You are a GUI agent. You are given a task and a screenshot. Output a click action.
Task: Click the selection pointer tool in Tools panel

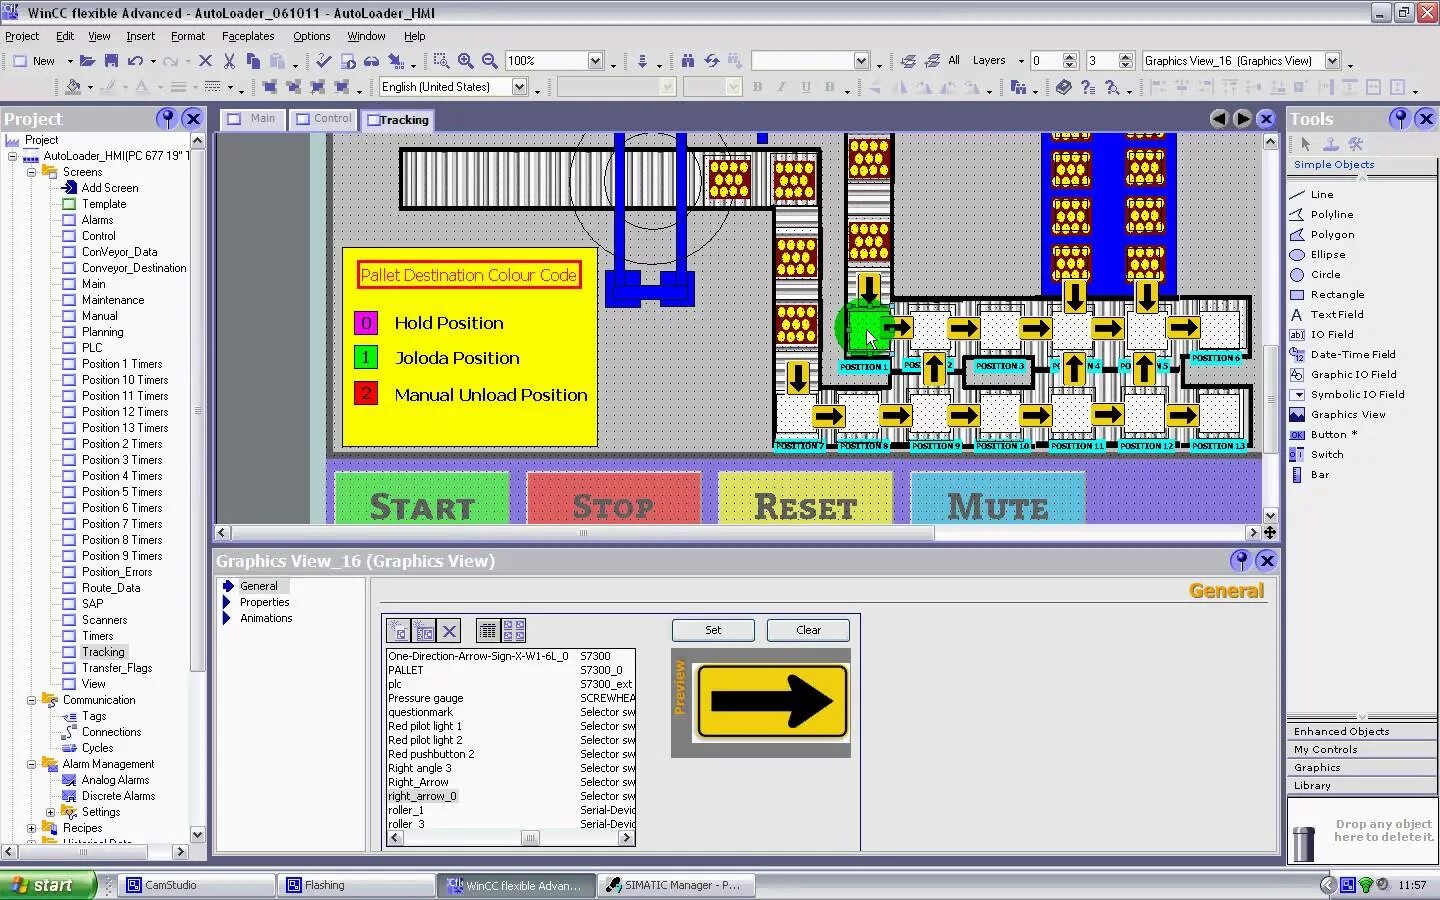(x=1305, y=144)
